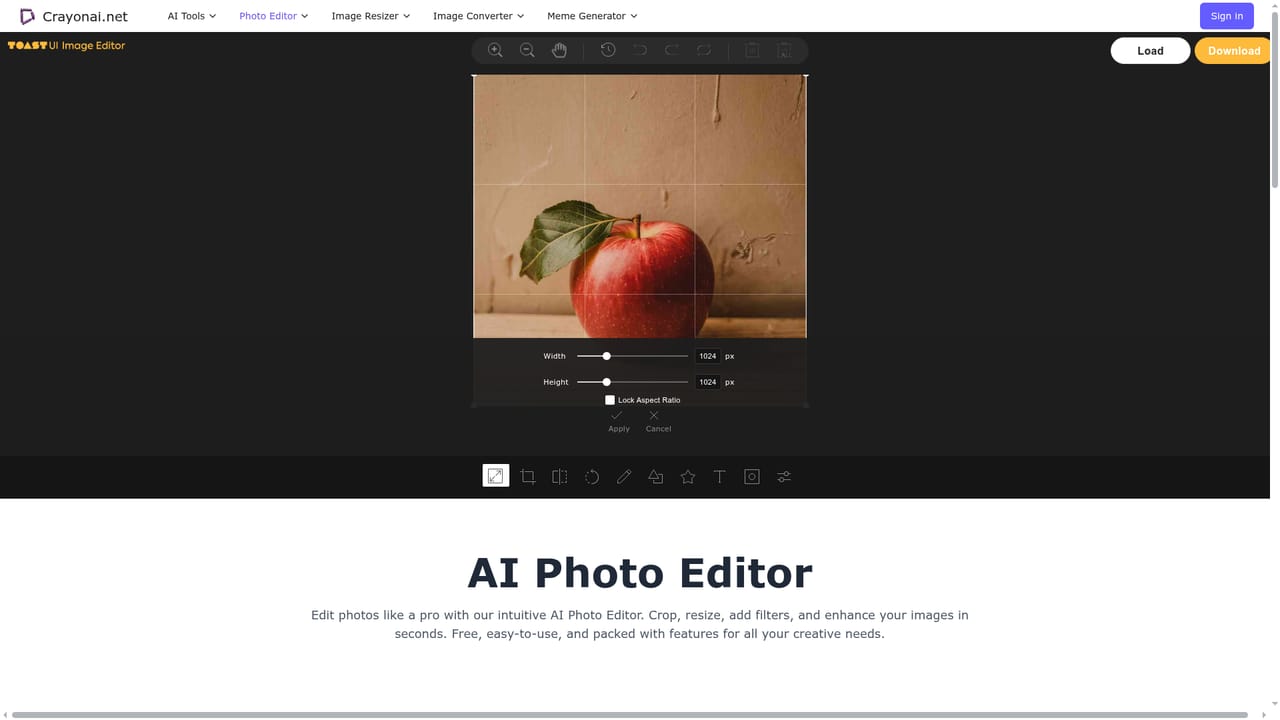This screenshot has width=1280, height=720.
Task: Expand the Meme Generator dropdown menu
Action: coord(592,16)
